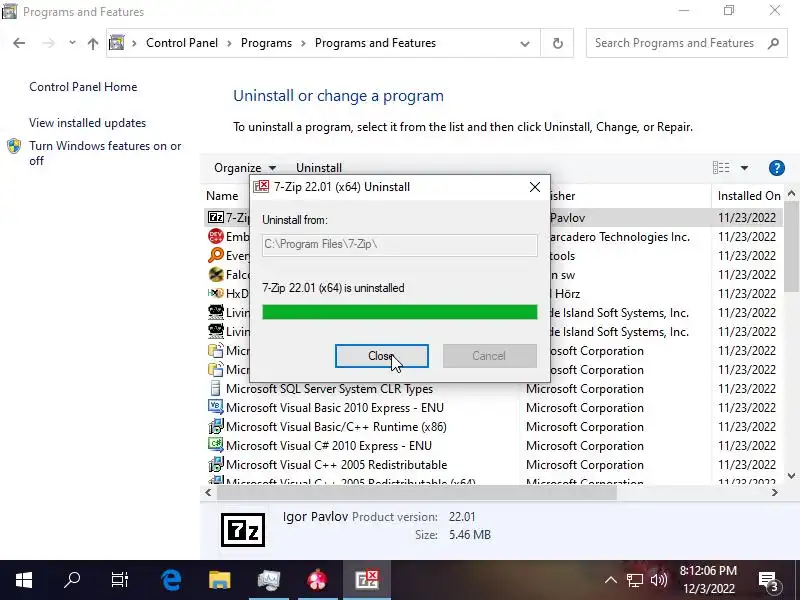This screenshot has height=600, width=800.
Task: Click the horizontal scrollbar right arrow
Action: (x=774, y=493)
